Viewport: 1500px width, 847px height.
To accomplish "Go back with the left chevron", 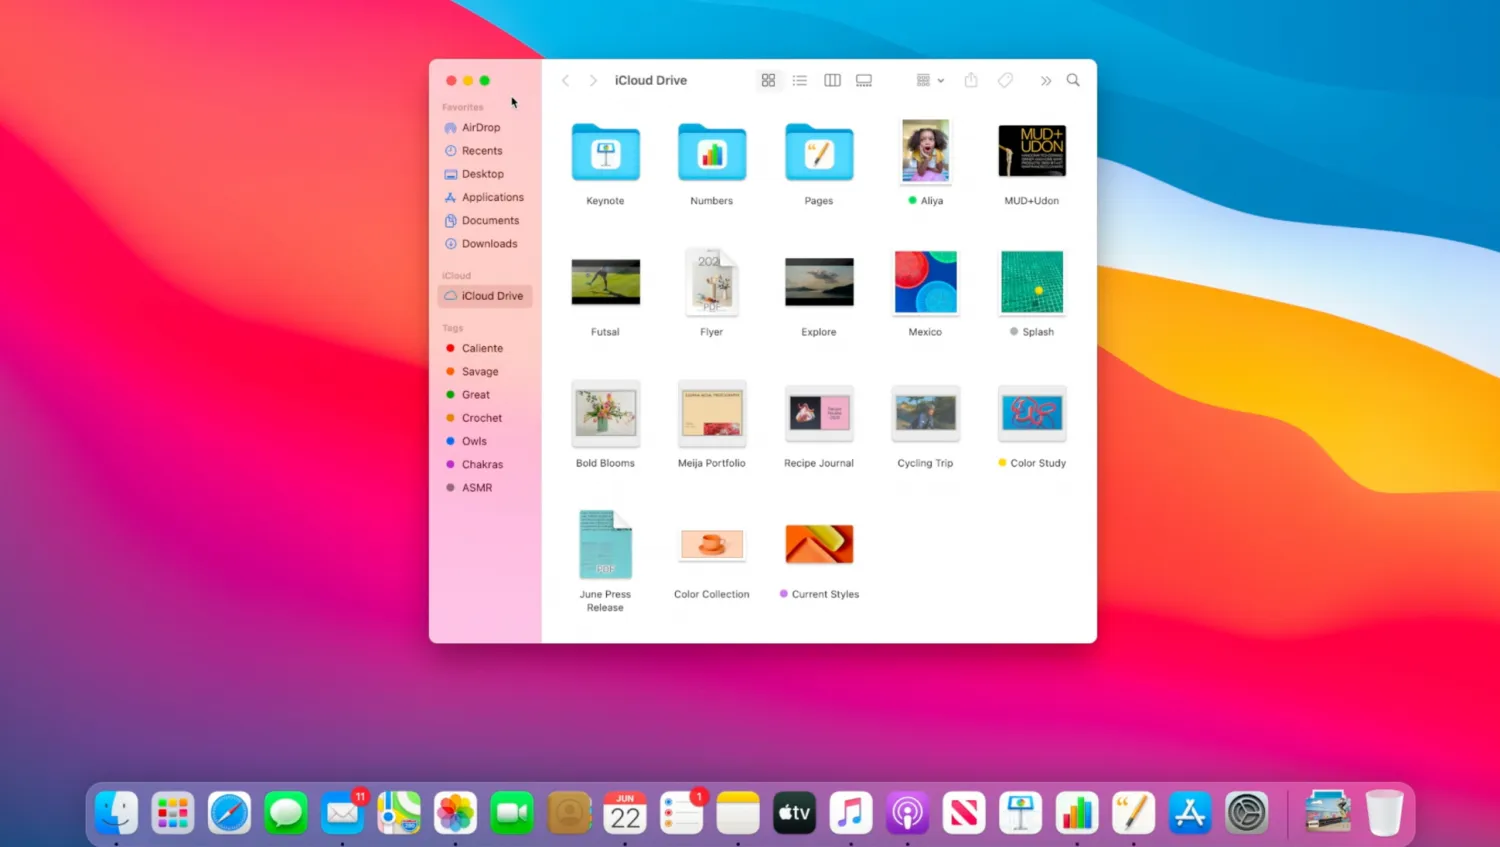I will (566, 80).
